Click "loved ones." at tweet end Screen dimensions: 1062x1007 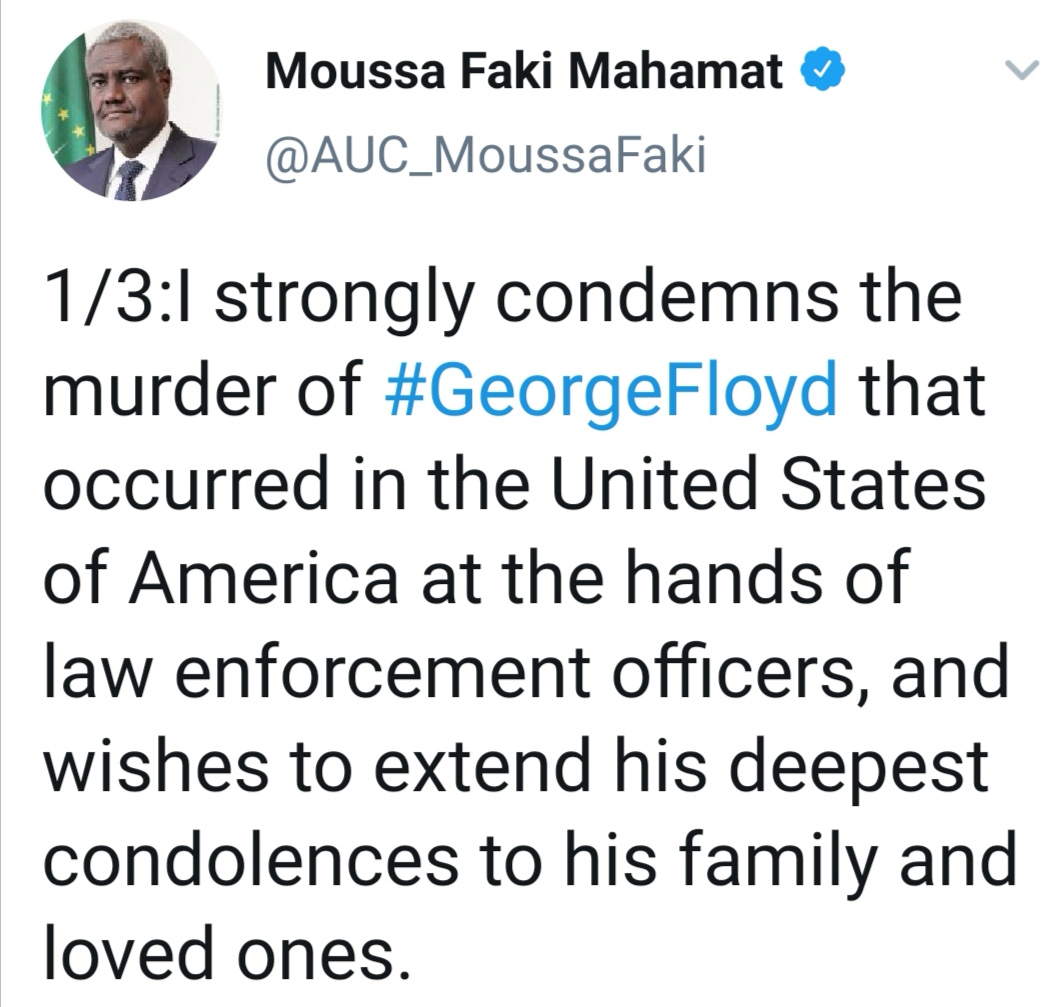click(x=228, y=954)
